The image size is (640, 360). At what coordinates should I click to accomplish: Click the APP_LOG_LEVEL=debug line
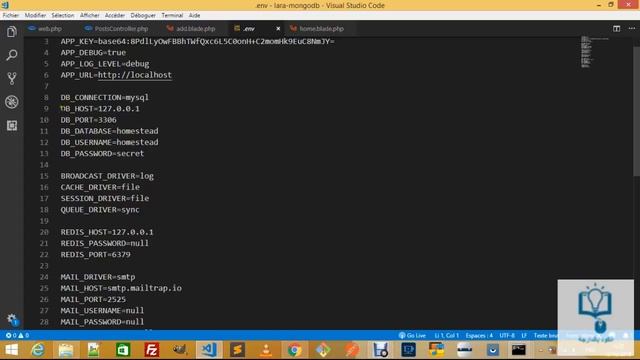coord(105,64)
